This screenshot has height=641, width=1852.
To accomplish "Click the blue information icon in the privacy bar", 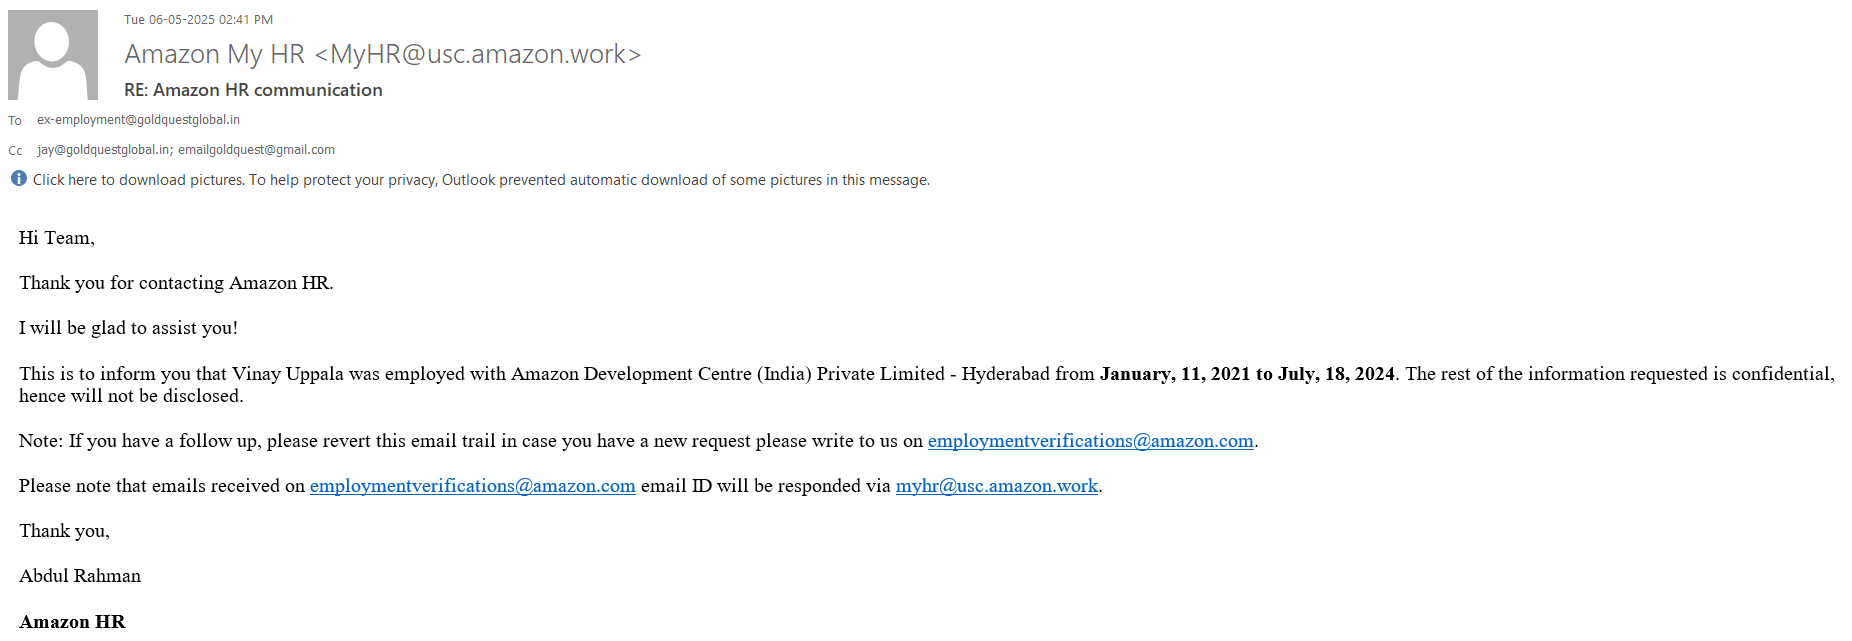I will click(x=19, y=179).
